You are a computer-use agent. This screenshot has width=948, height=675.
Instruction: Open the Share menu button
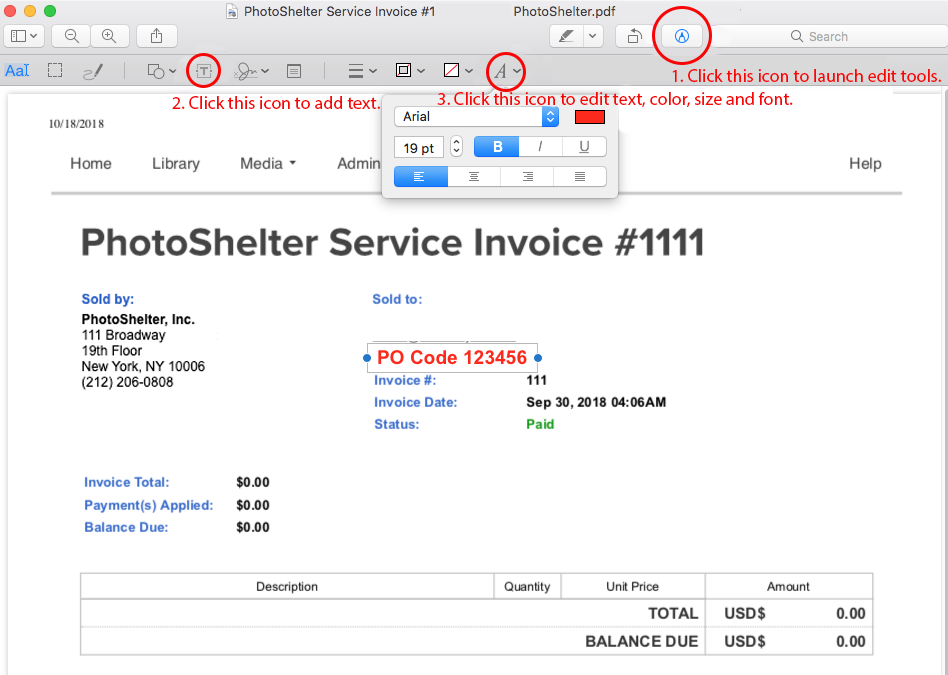click(x=157, y=36)
